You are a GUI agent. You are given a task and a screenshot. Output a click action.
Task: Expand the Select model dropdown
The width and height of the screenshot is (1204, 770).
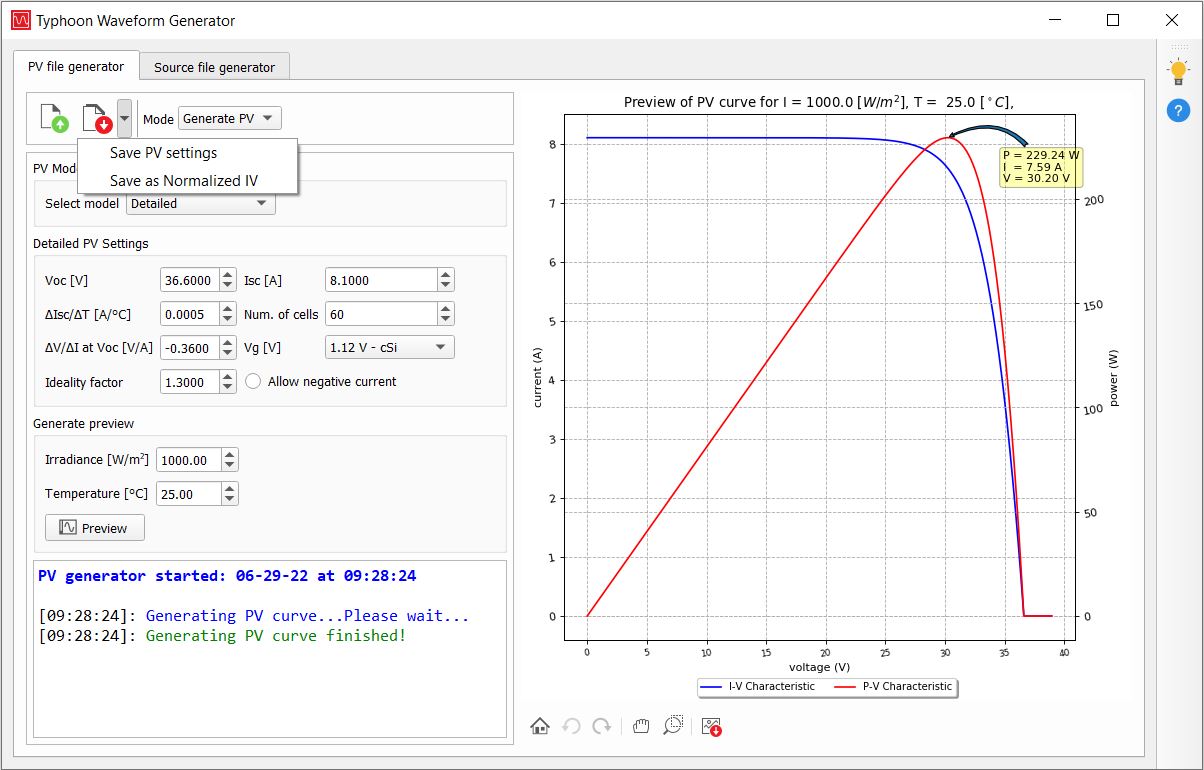200,203
